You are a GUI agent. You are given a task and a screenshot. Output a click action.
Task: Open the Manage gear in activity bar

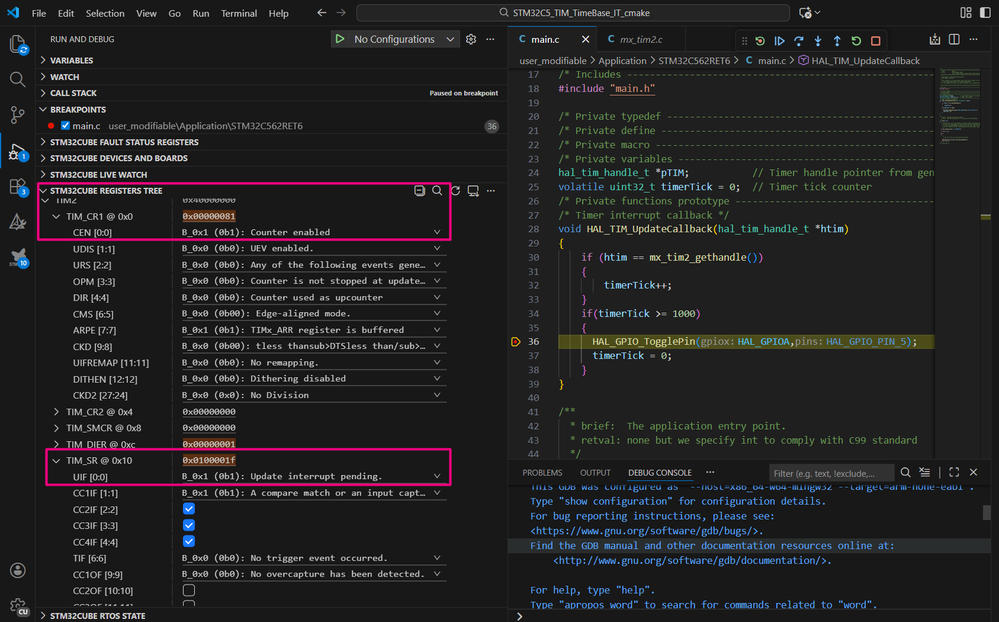[17, 605]
